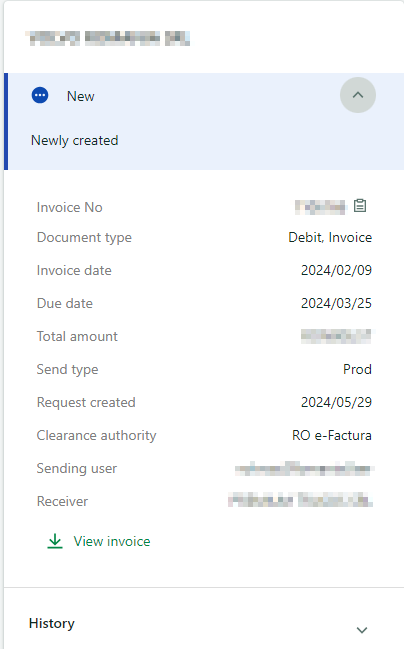
Task: Click the History section heading
Action: tap(52, 623)
